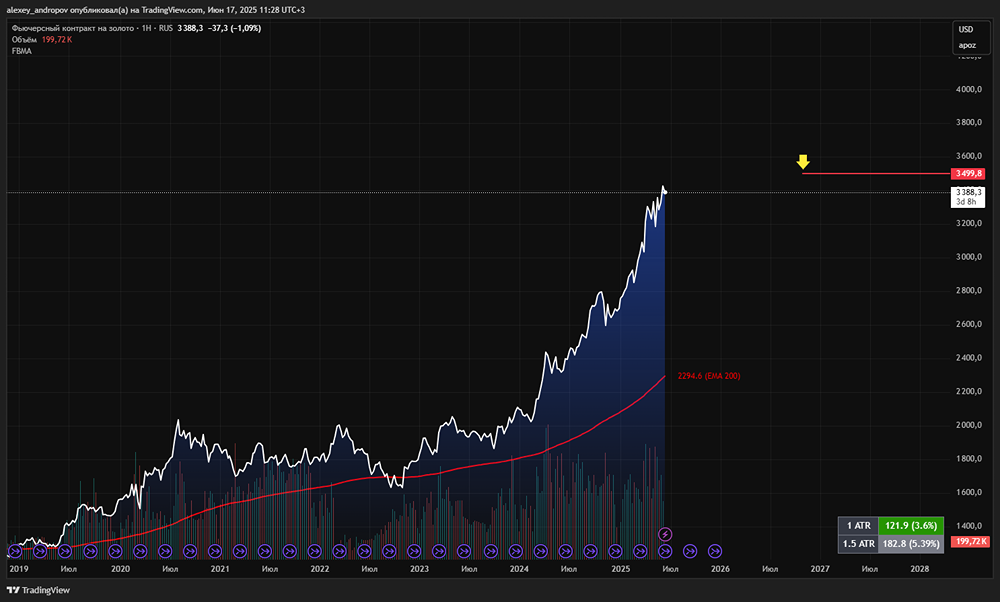Click the contract roll icon above 2023 label
The image size is (1000, 602).
414,551
